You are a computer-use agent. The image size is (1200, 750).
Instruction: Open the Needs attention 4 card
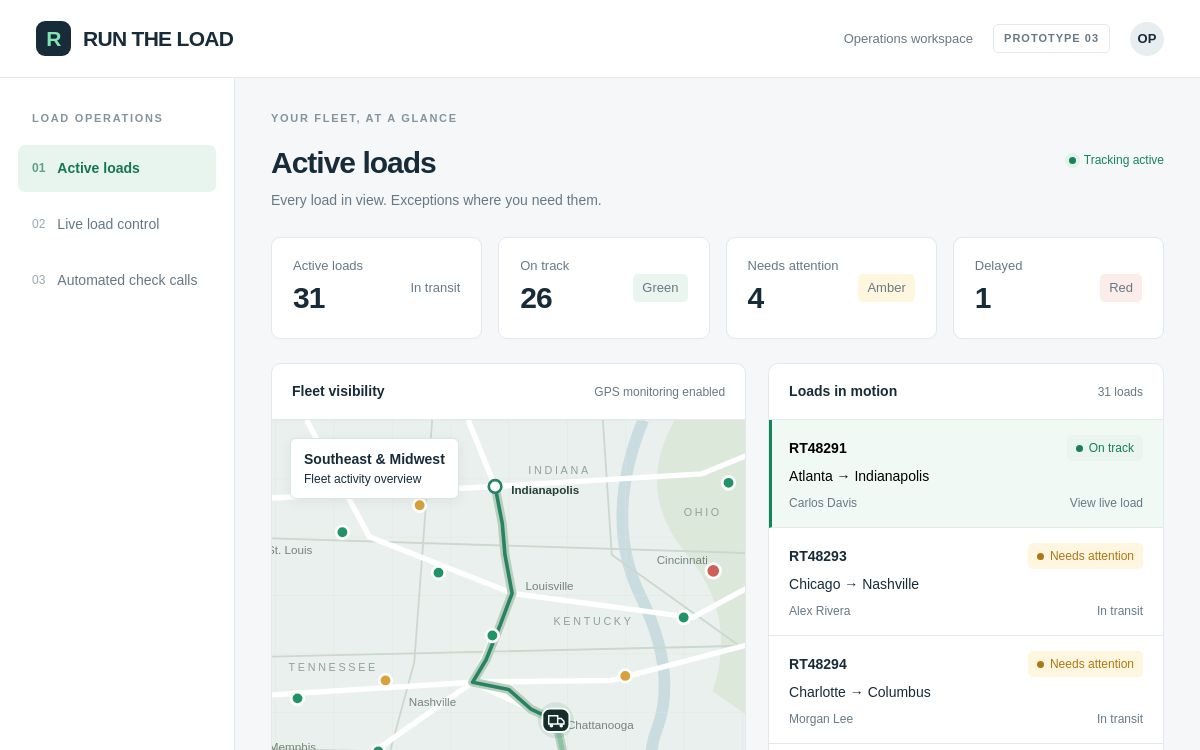coord(831,288)
